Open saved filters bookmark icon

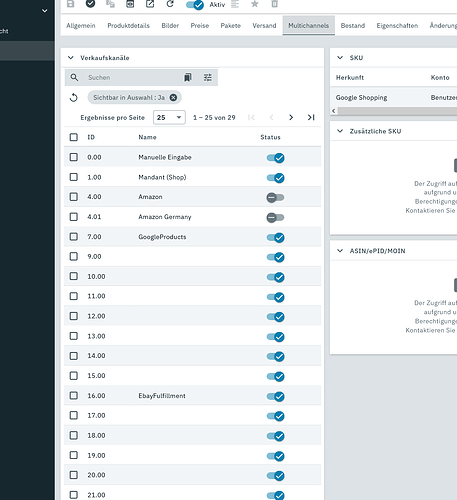[x=188, y=77]
